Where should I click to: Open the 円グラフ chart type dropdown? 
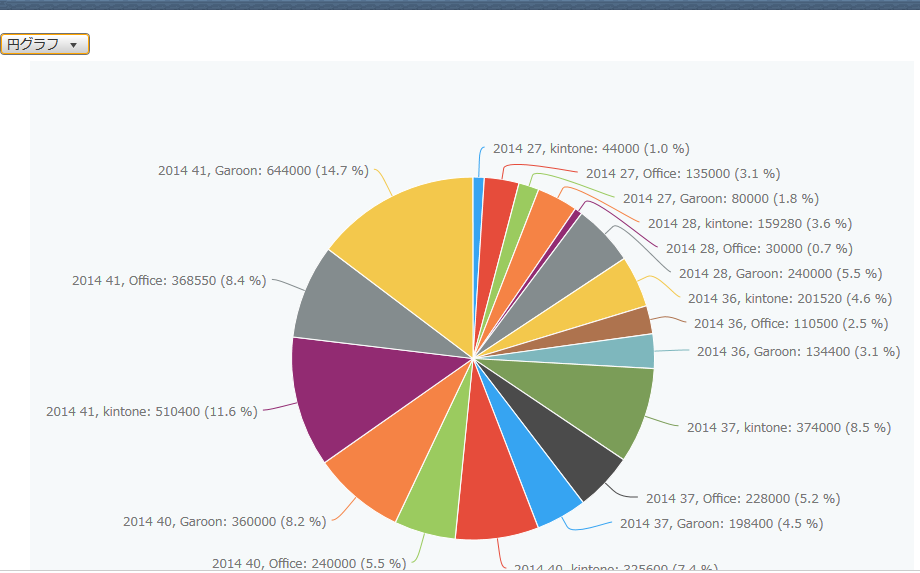click(x=45, y=45)
